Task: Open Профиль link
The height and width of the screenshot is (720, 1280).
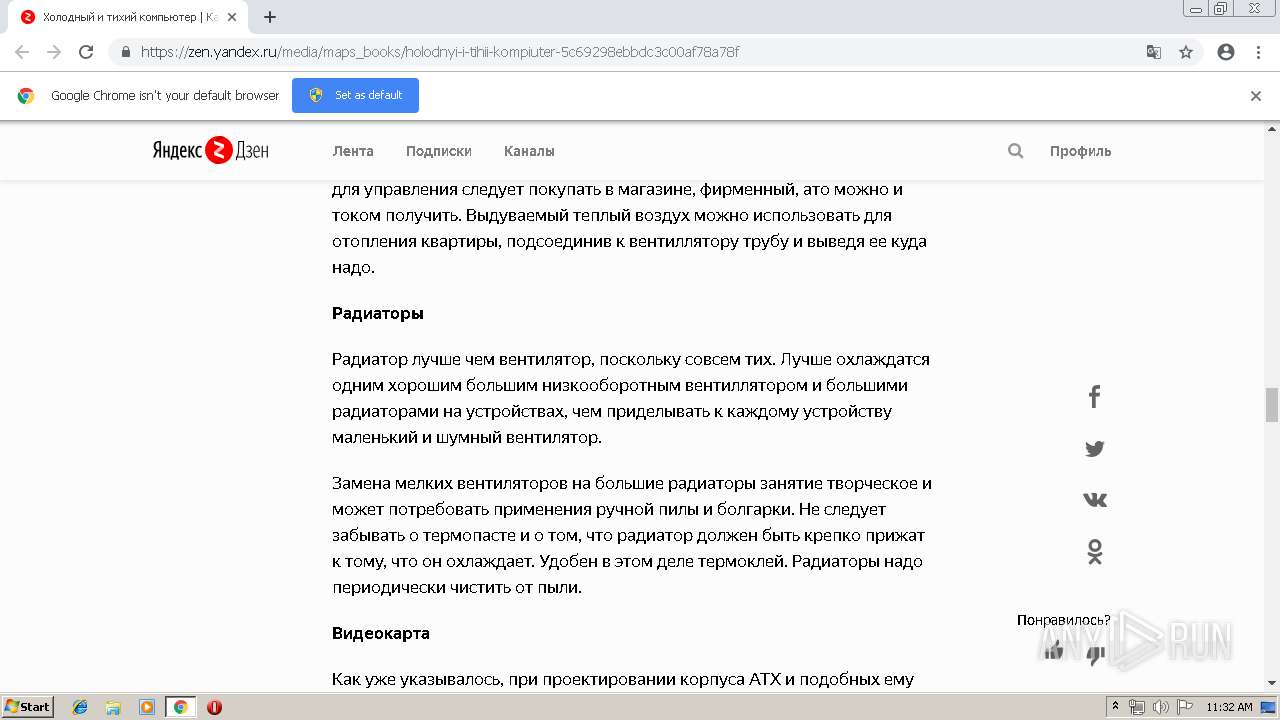Action: [x=1080, y=151]
